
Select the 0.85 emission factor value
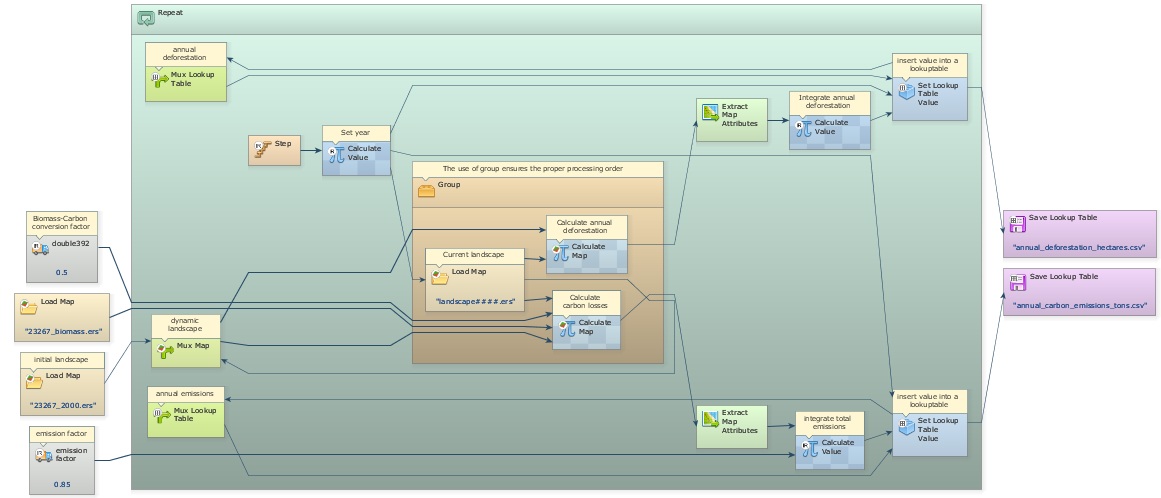[61, 484]
